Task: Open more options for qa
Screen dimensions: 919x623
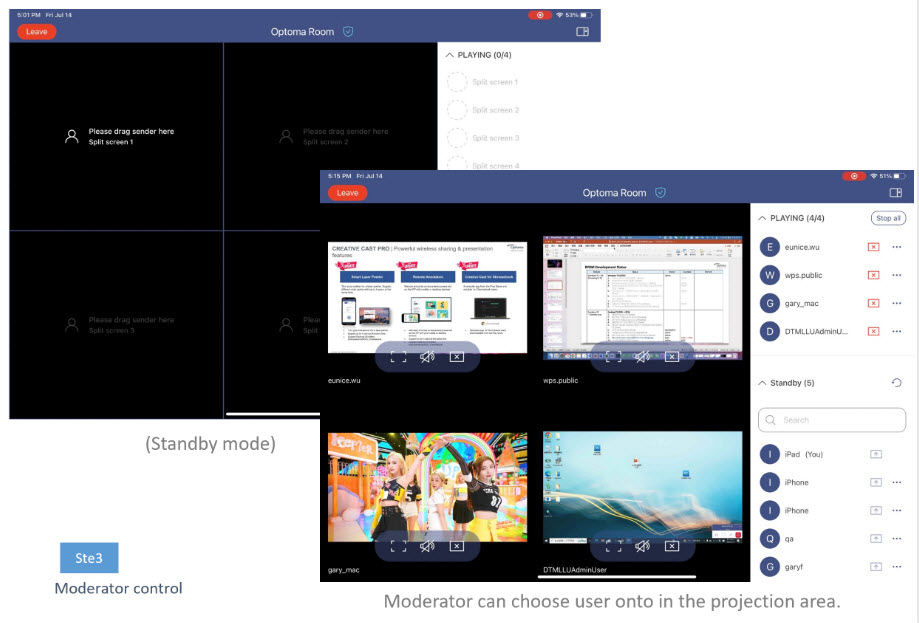Action: click(897, 539)
